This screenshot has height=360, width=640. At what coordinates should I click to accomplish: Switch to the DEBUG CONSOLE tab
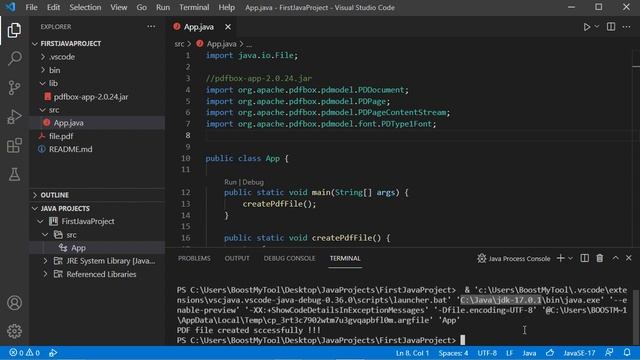click(289, 258)
